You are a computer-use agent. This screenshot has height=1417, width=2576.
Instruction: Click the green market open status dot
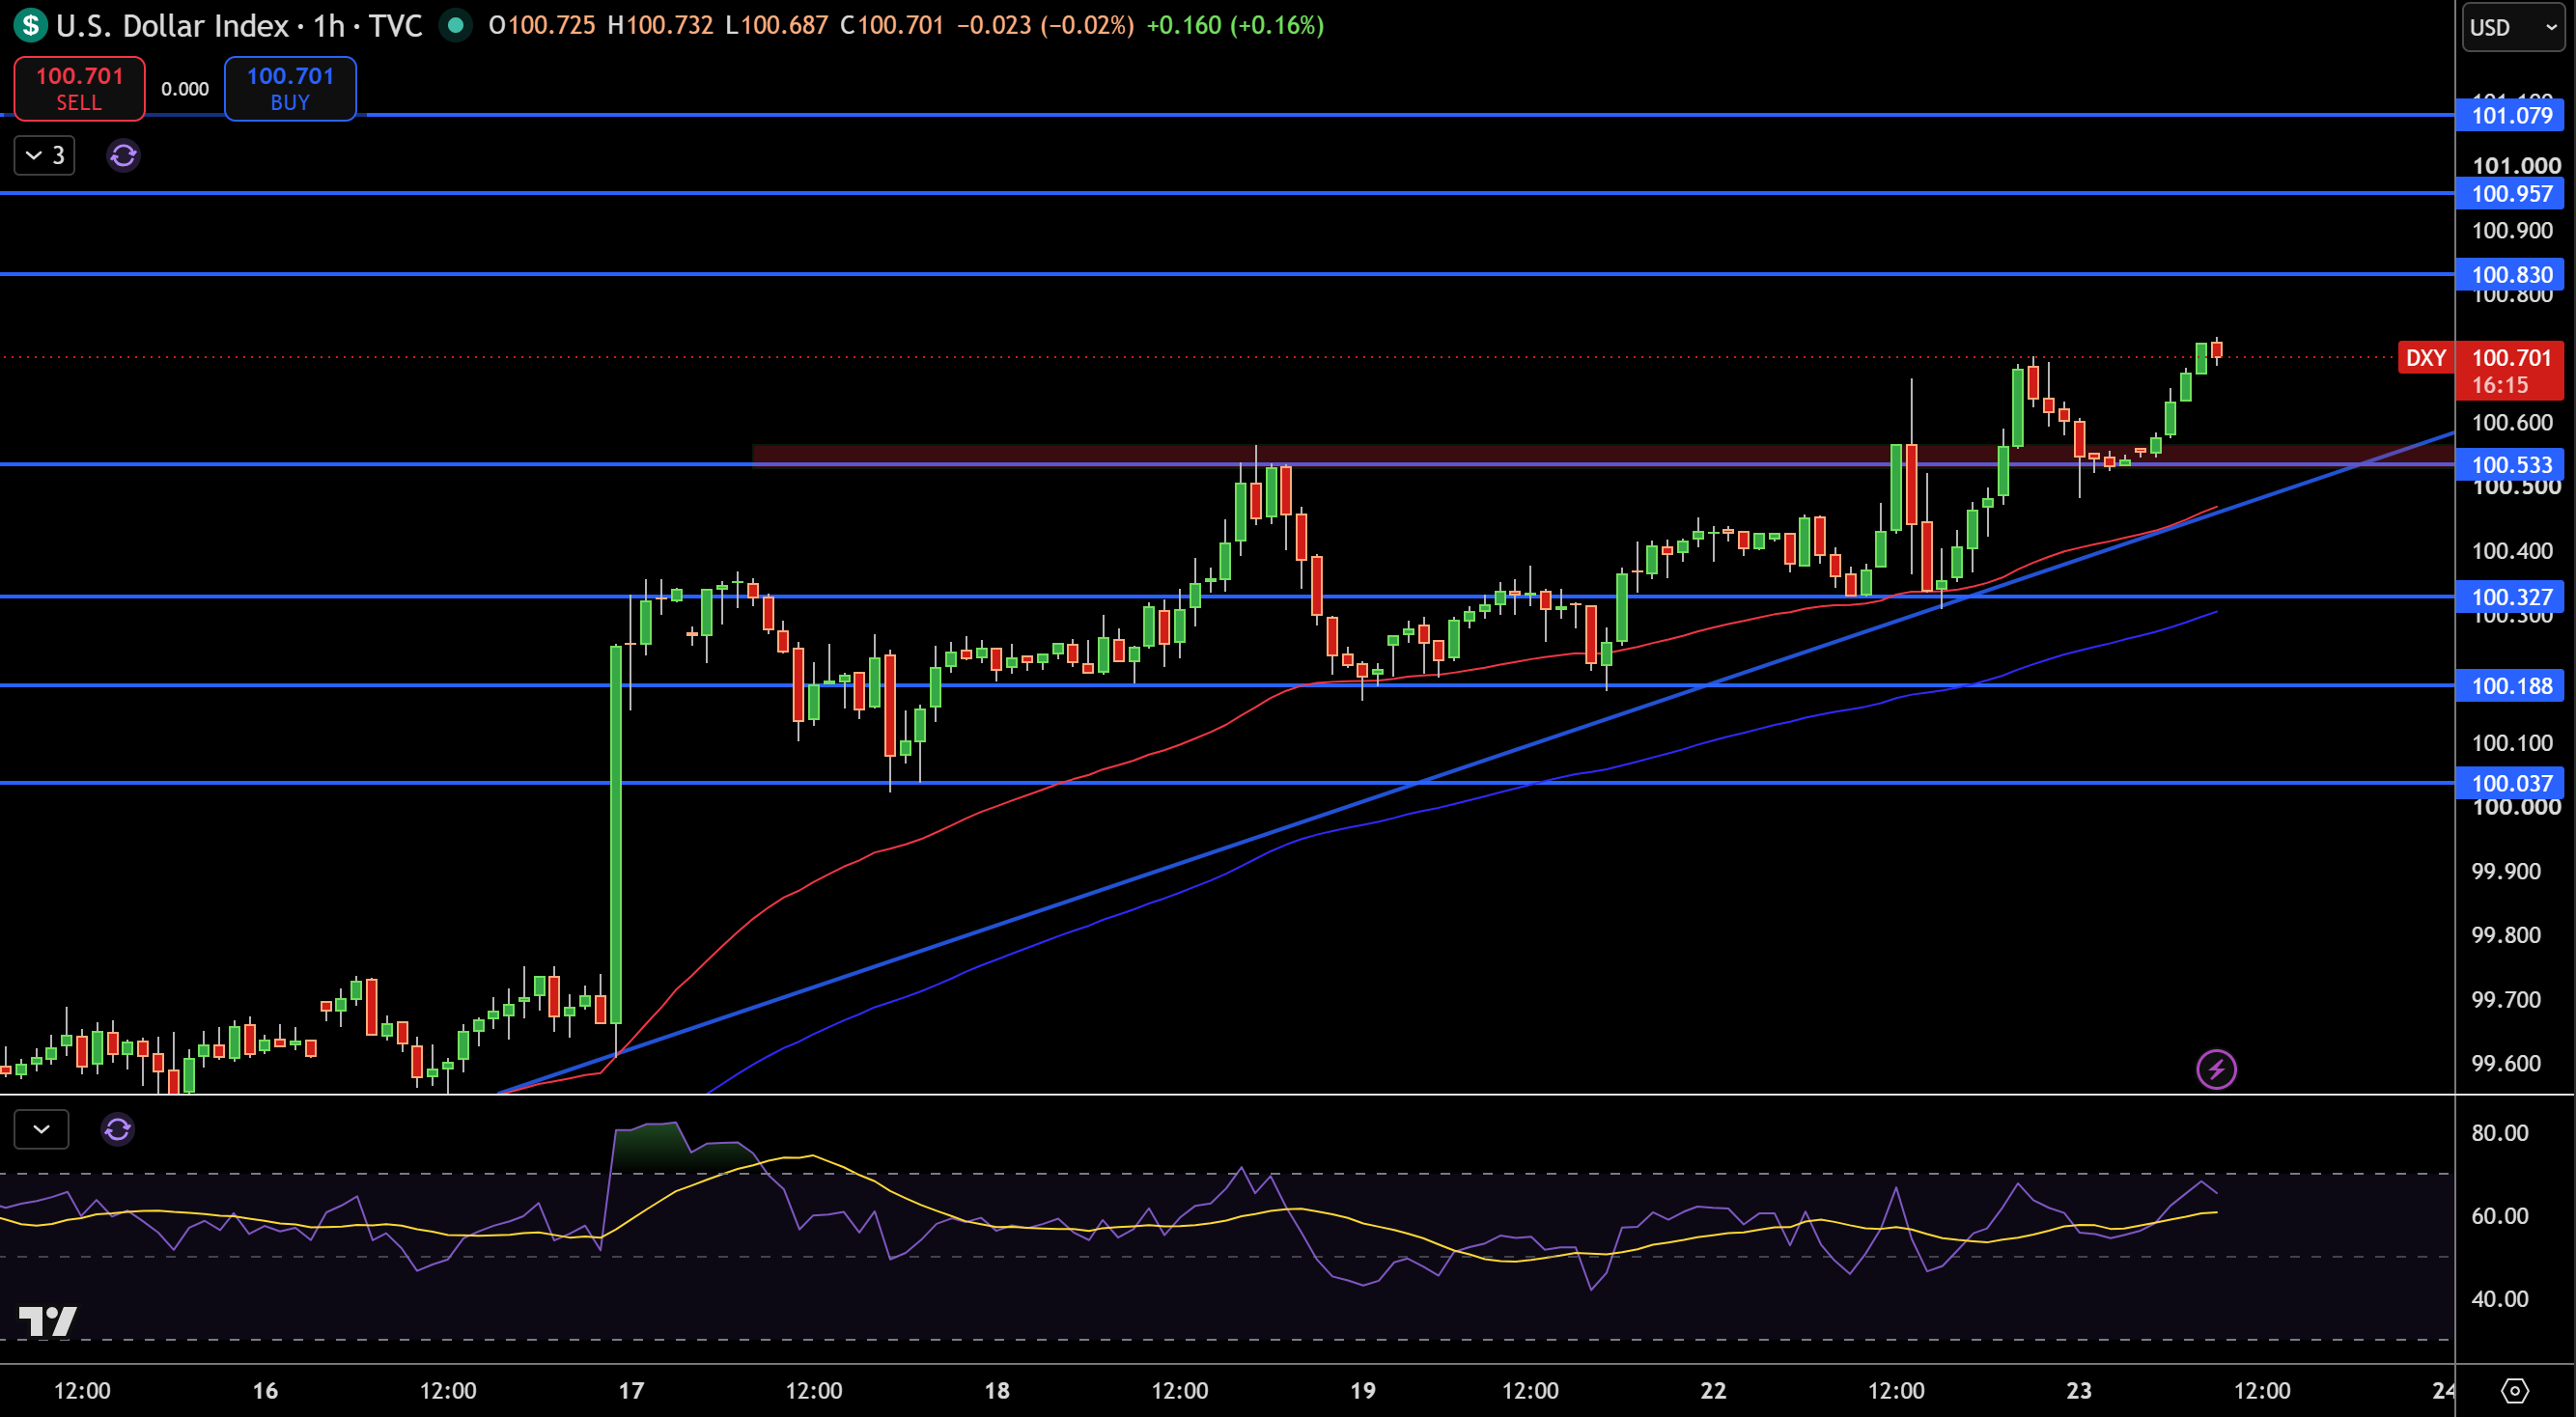[x=456, y=25]
